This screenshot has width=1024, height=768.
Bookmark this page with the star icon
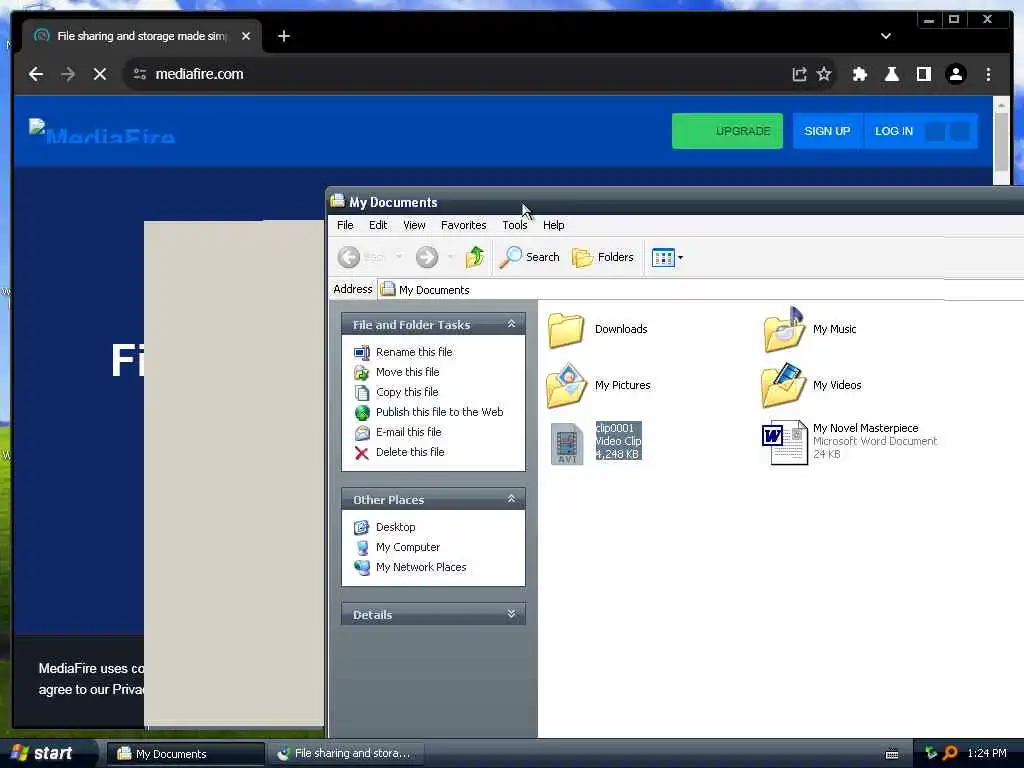tap(824, 74)
